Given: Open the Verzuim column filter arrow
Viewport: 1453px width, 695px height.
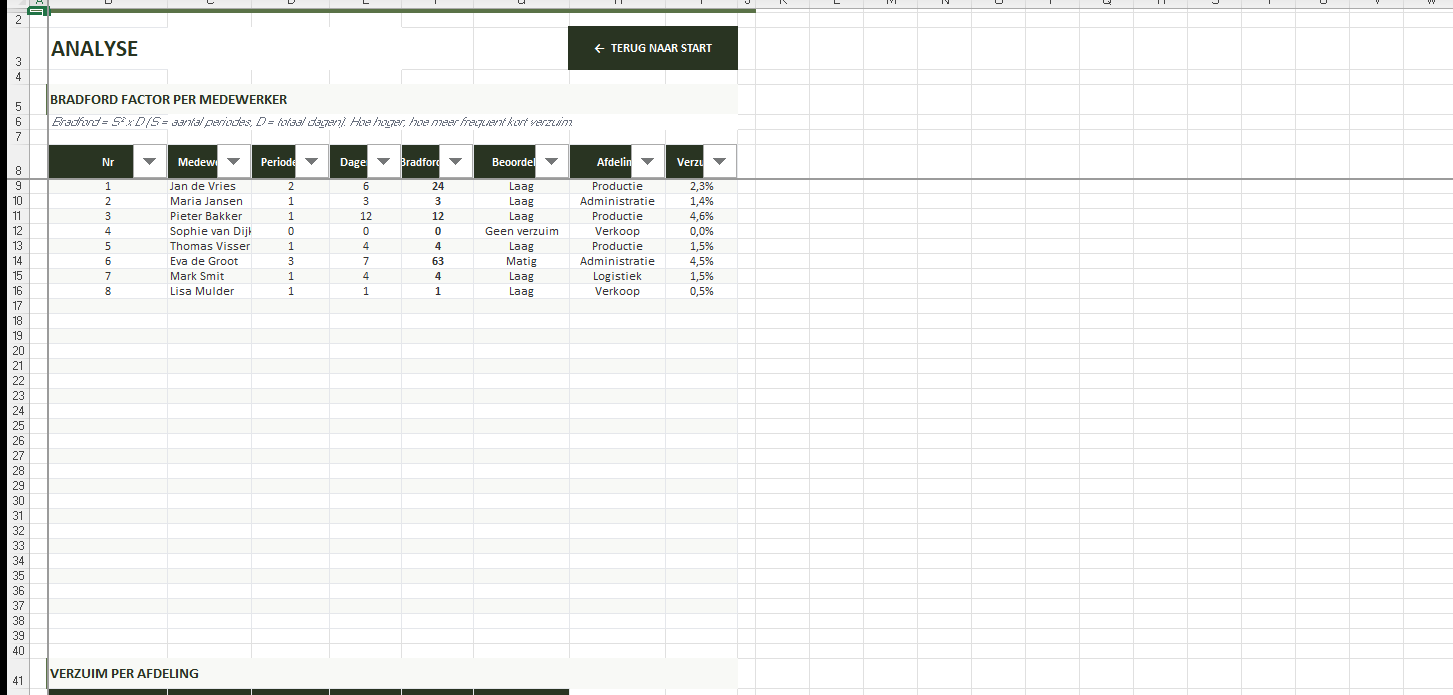Looking at the screenshot, I should (719, 161).
